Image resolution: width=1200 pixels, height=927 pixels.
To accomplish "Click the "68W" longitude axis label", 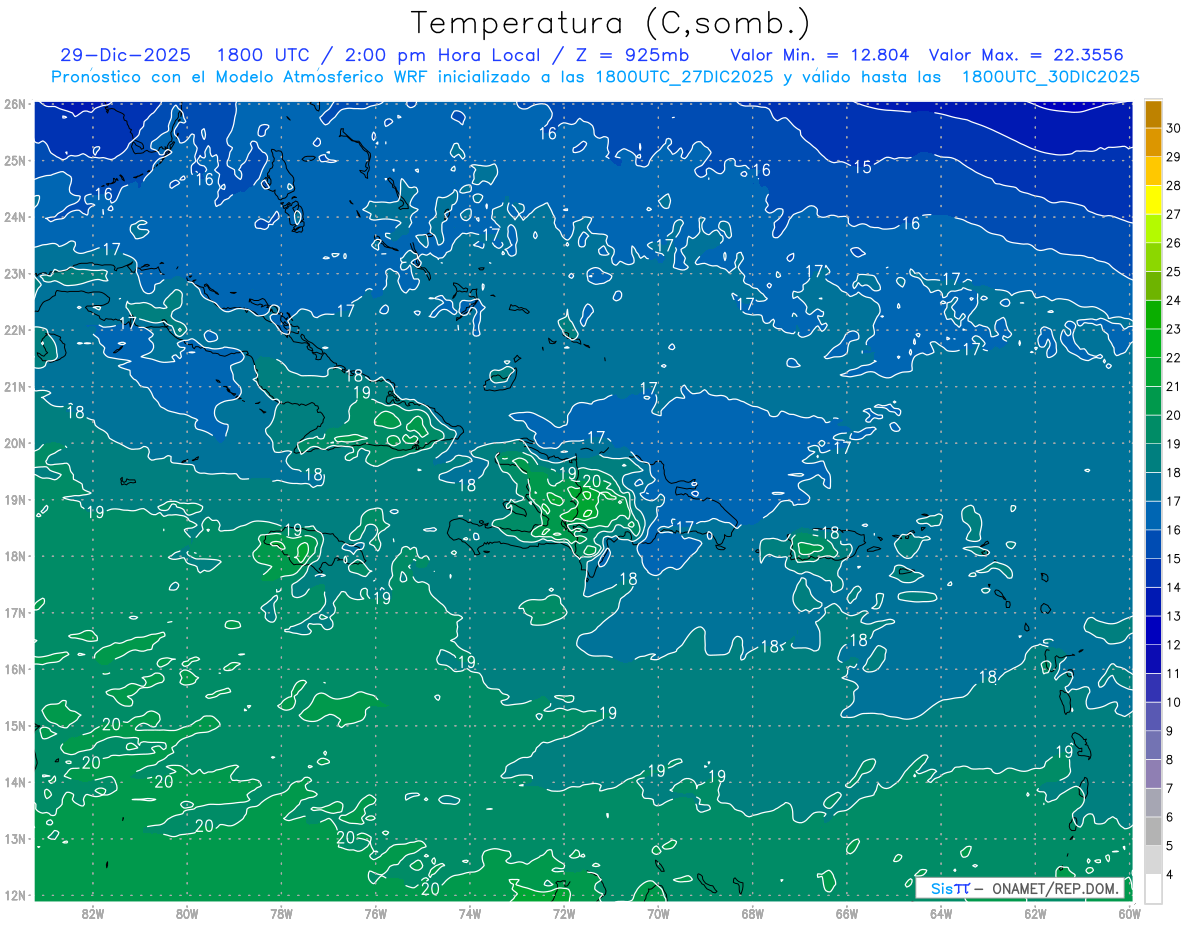I will click(753, 913).
